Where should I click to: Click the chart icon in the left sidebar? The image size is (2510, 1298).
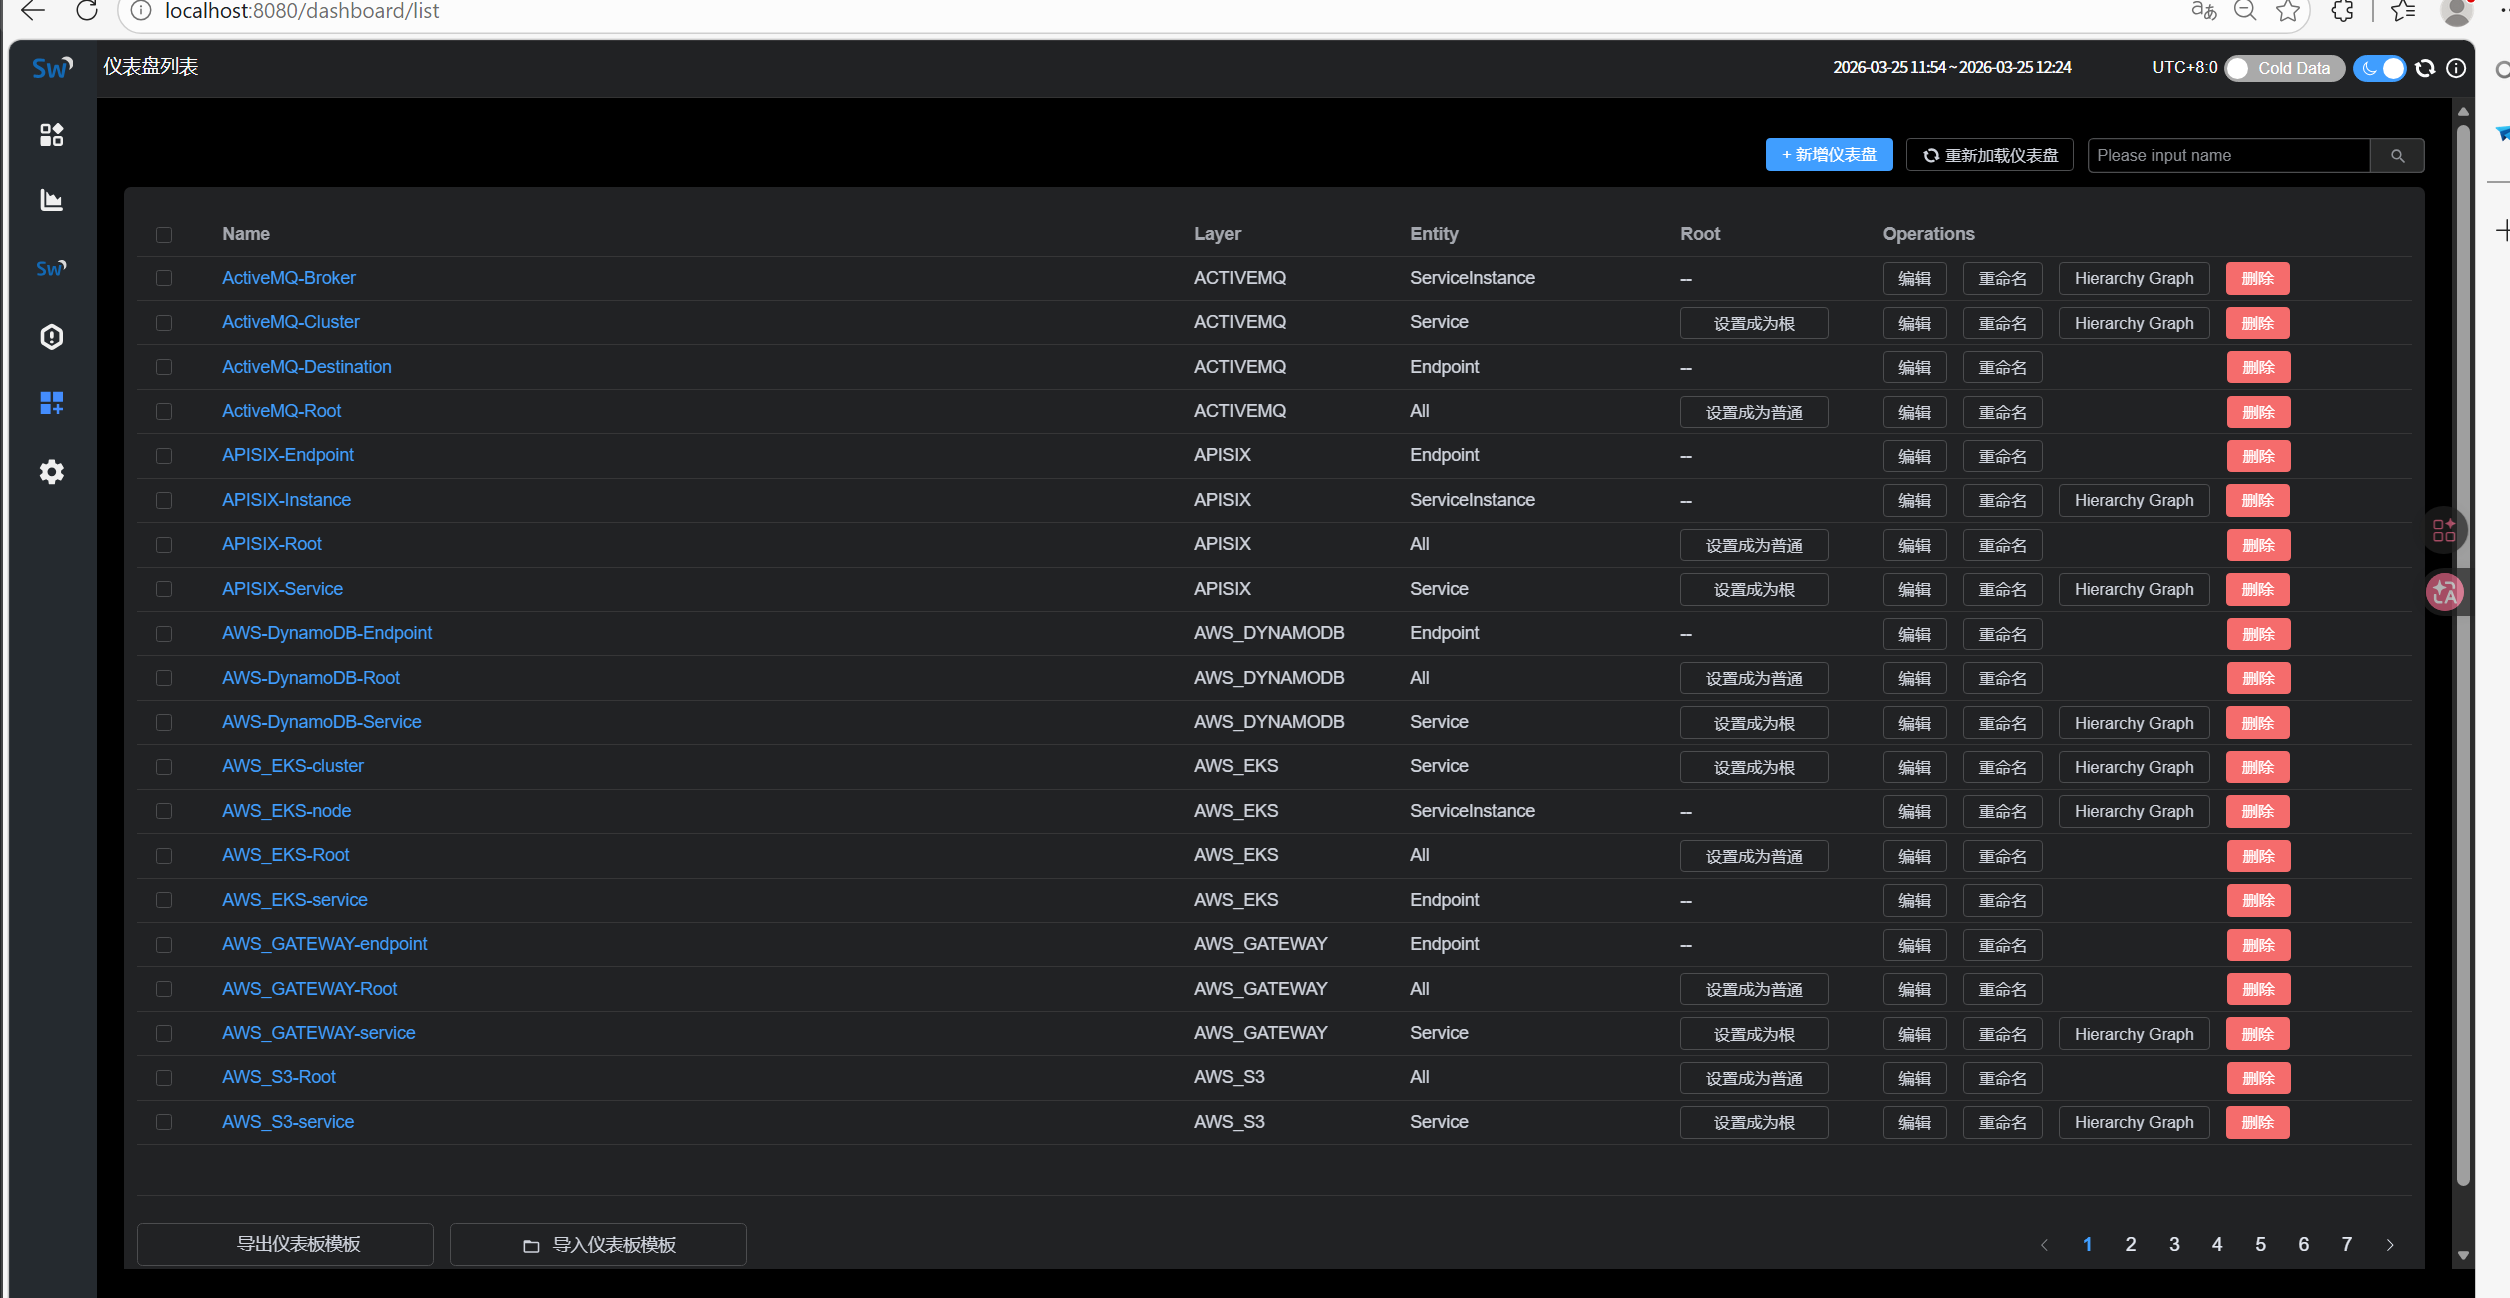pos(51,201)
